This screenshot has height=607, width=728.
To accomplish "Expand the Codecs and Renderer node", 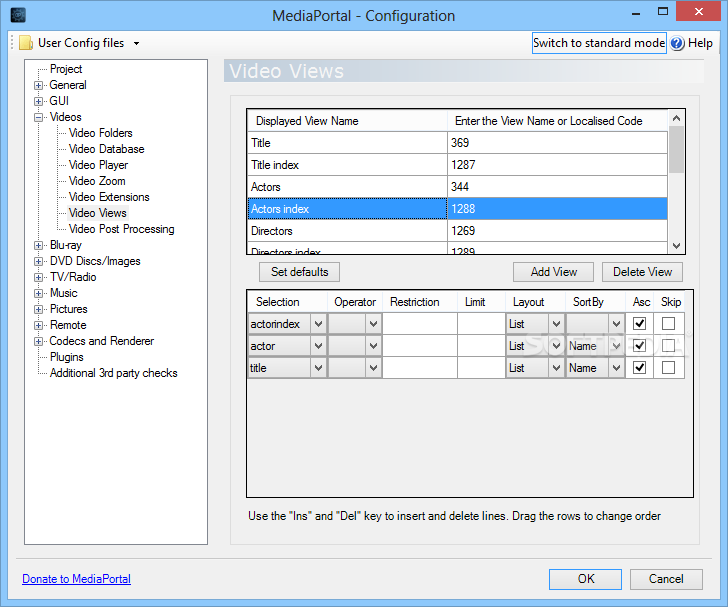I will [x=39, y=341].
